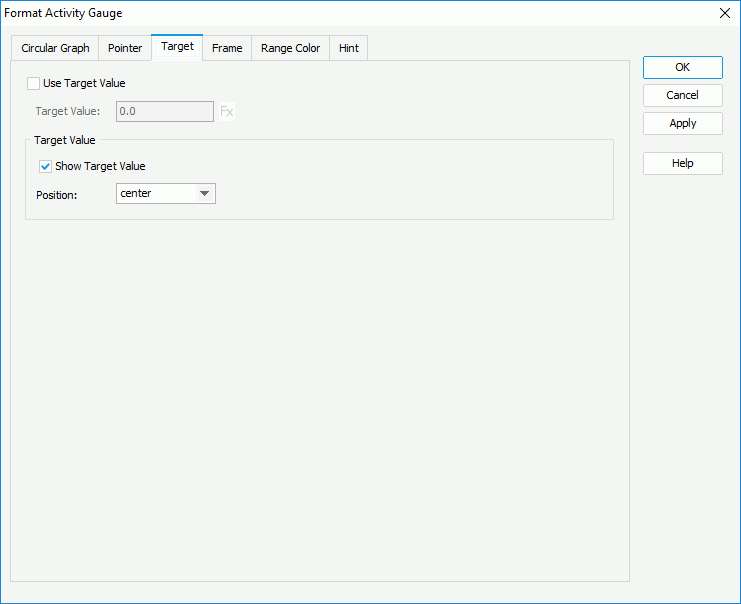Click the Position label

pyautogui.click(x=56, y=194)
